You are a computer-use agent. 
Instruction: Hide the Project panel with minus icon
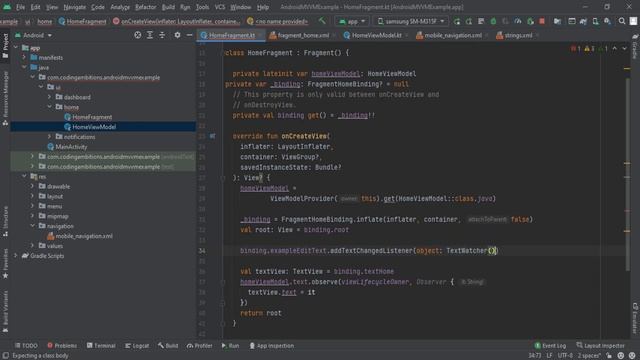point(189,36)
